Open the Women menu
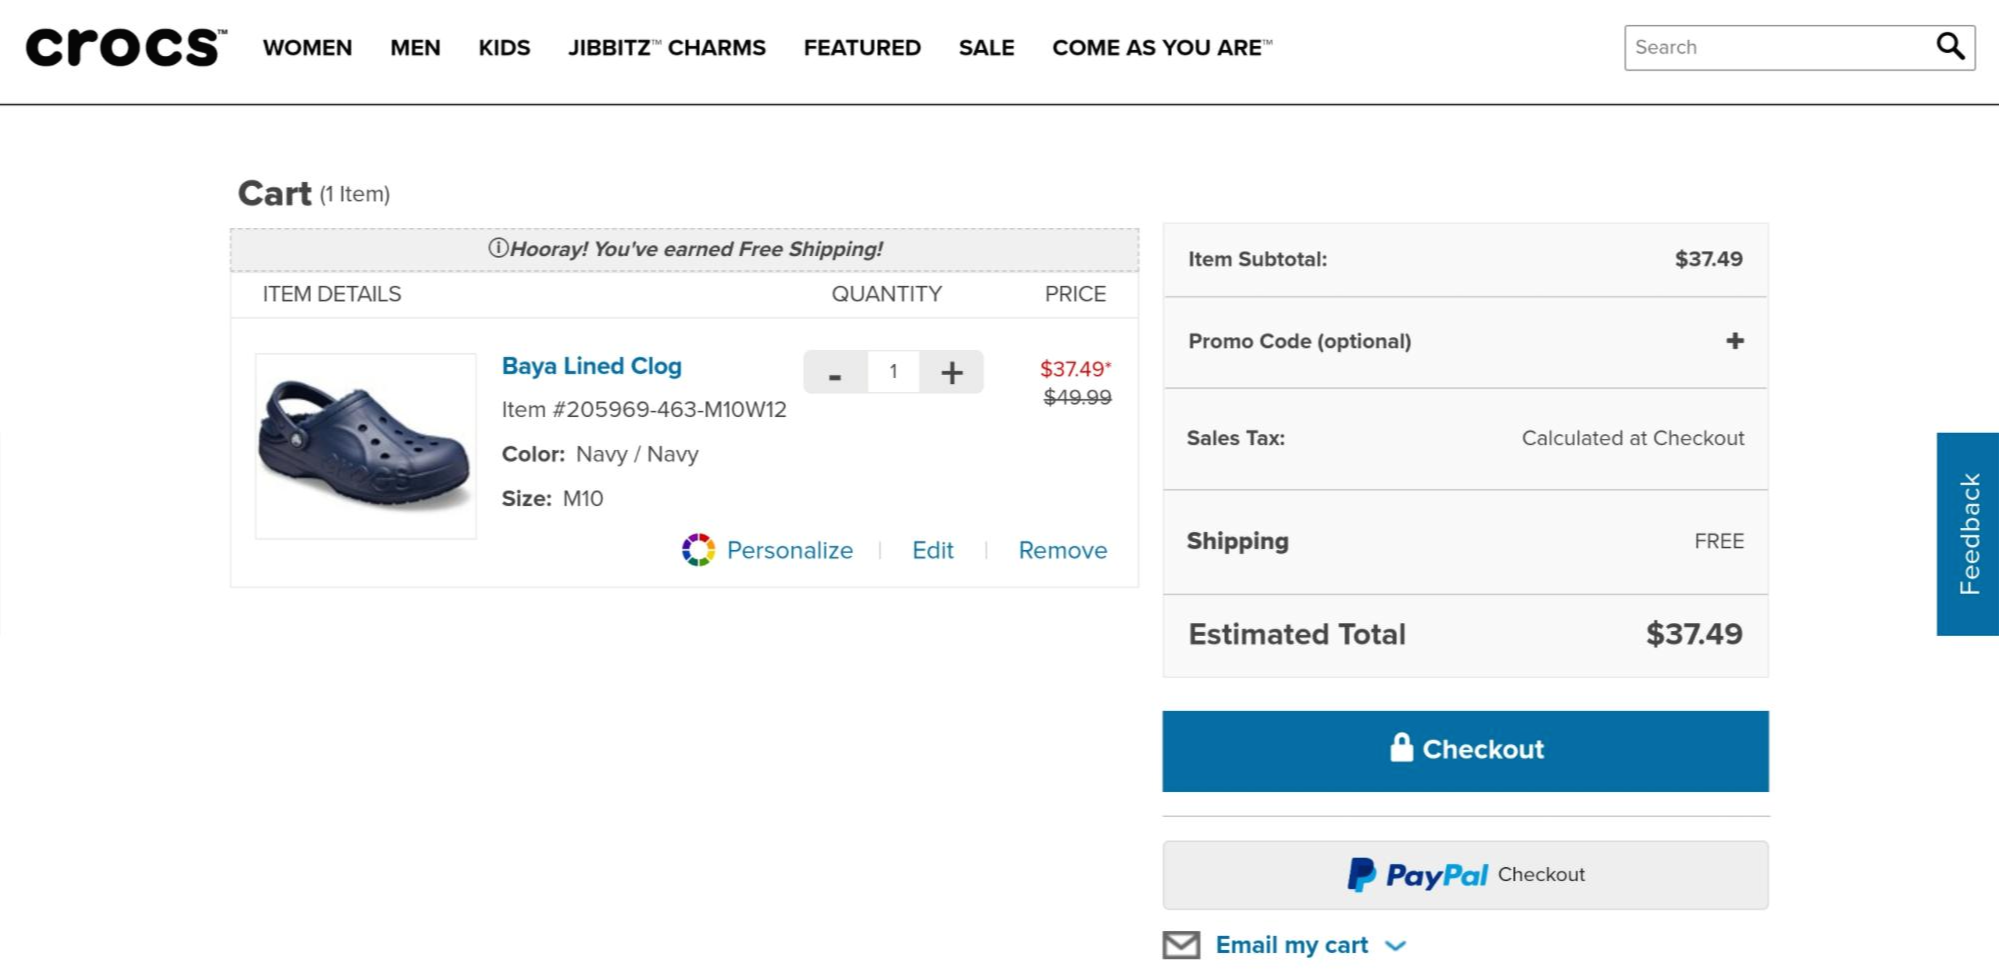 (x=307, y=48)
